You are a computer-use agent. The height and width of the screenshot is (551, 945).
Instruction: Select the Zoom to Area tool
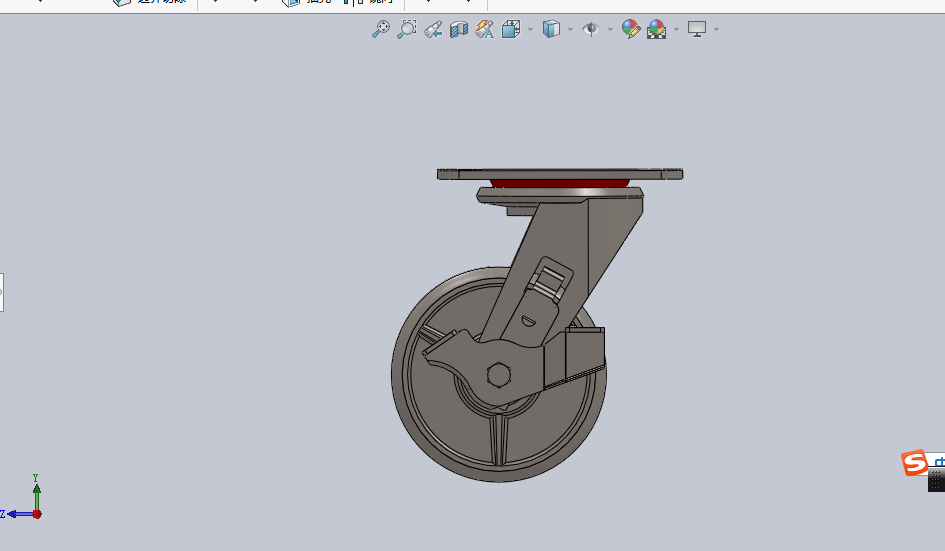407,29
